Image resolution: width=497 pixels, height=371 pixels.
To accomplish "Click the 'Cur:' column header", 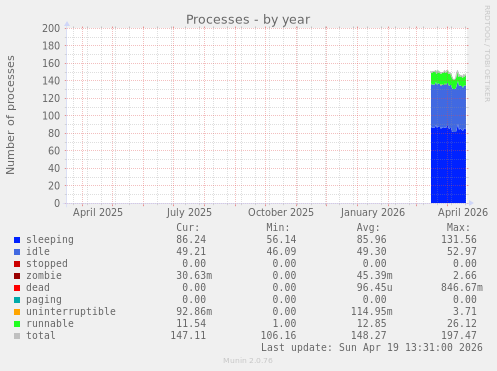I will point(188,228).
